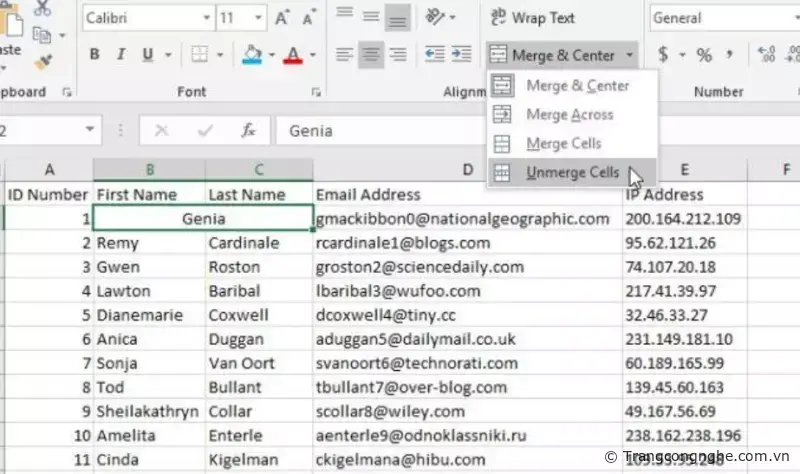
Task: Apply Accounting Number Format dollar icon
Action: [664, 55]
